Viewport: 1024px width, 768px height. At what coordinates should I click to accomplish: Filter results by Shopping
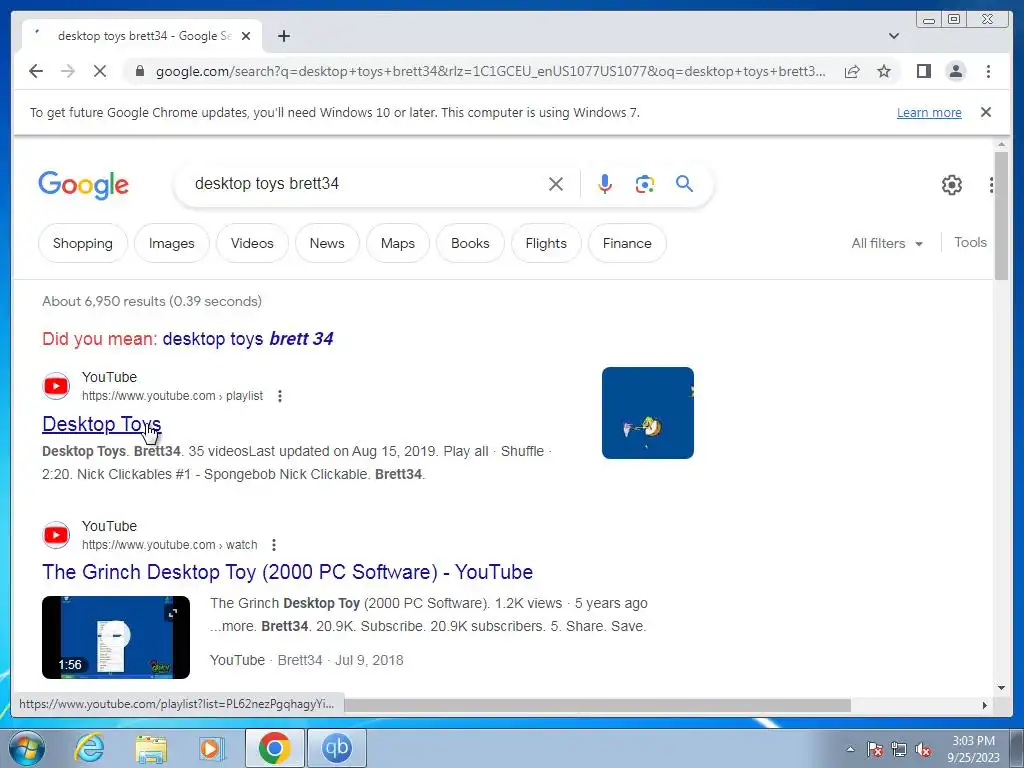click(x=83, y=243)
